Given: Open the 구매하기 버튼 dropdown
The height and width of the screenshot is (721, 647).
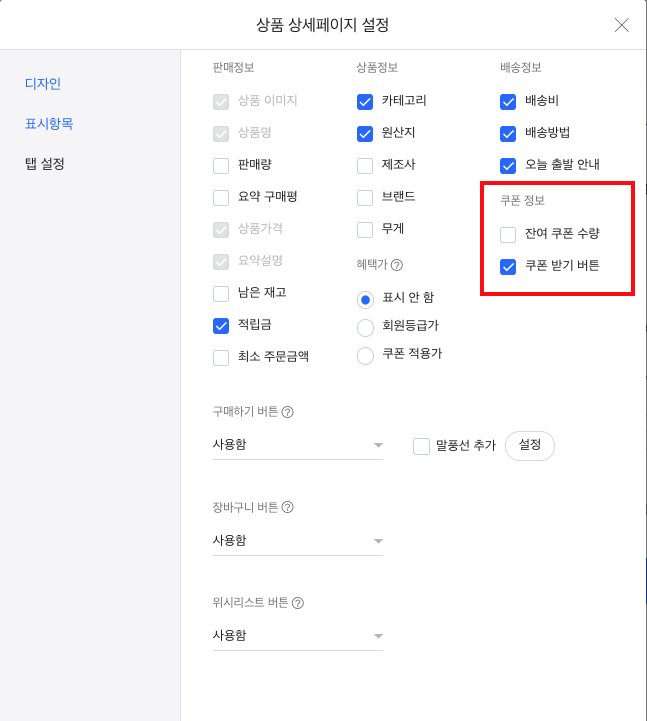Looking at the screenshot, I should 298,445.
